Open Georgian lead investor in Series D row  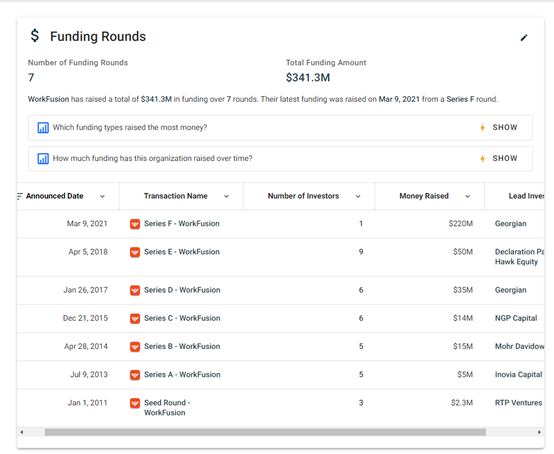[511, 290]
